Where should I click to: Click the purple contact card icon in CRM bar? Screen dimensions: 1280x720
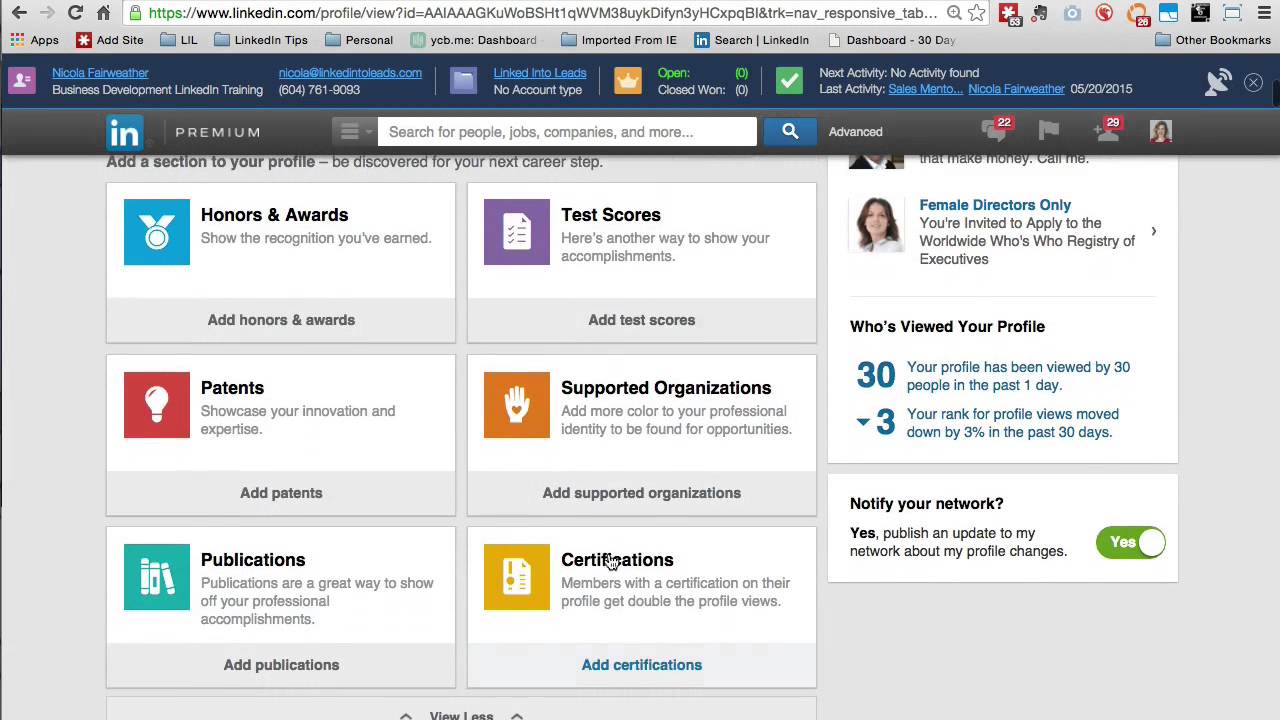point(22,81)
